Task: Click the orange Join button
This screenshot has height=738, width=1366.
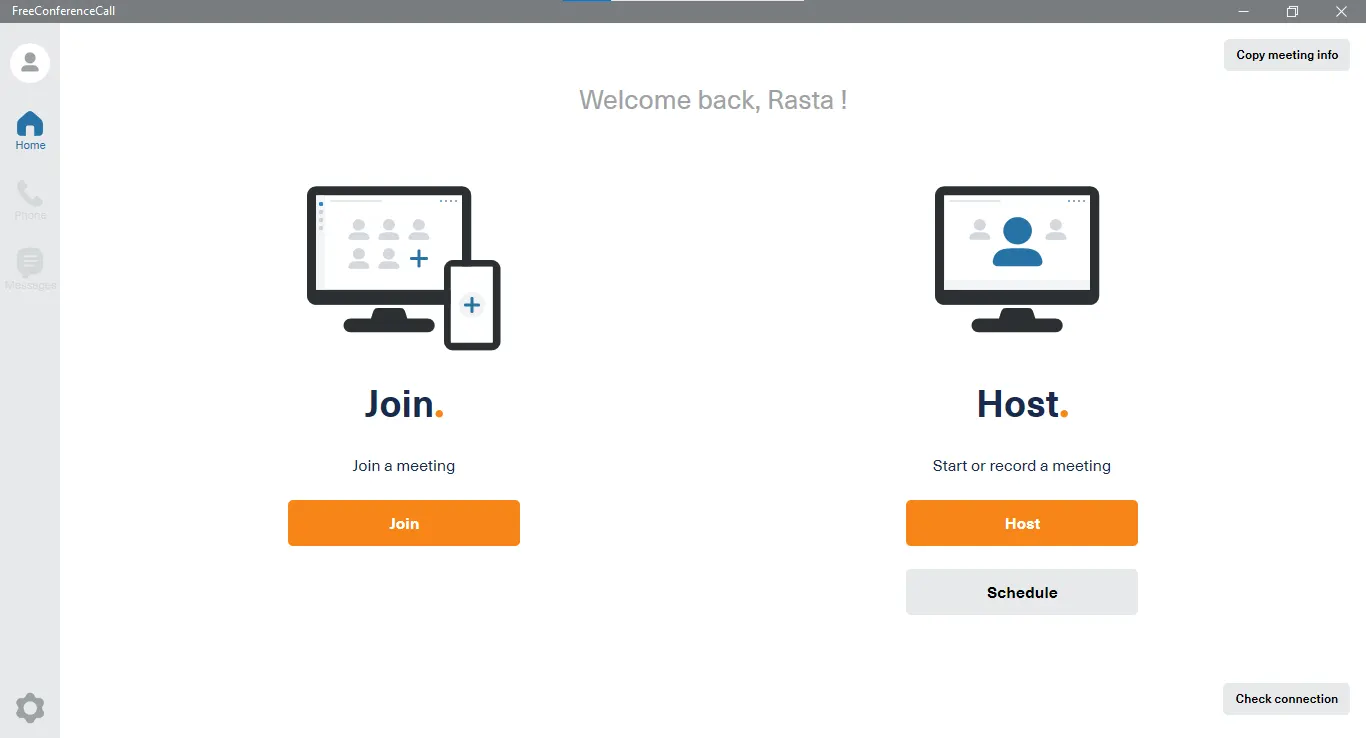Action: click(x=404, y=523)
